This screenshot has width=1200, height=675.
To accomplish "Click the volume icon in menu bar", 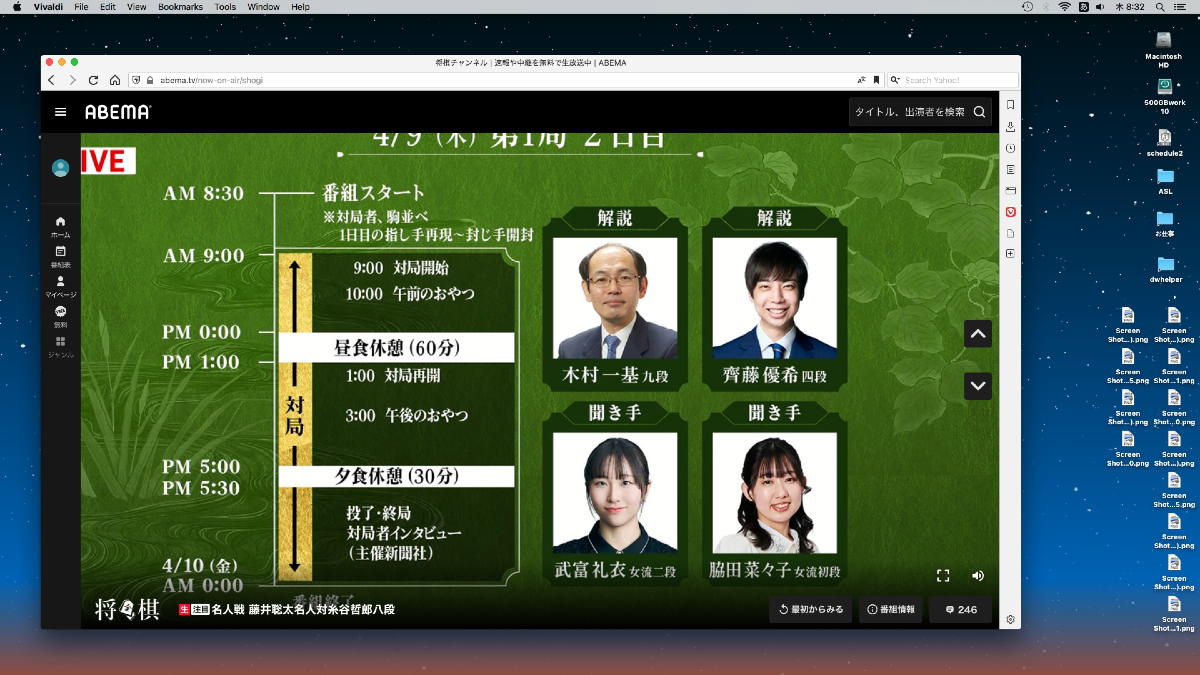I will (x=1100, y=7).
